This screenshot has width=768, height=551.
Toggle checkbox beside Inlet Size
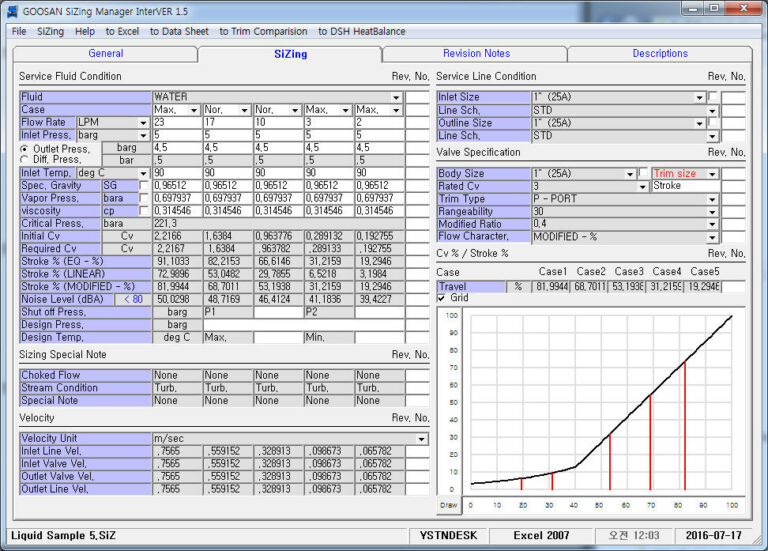click(x=713, y=96)
